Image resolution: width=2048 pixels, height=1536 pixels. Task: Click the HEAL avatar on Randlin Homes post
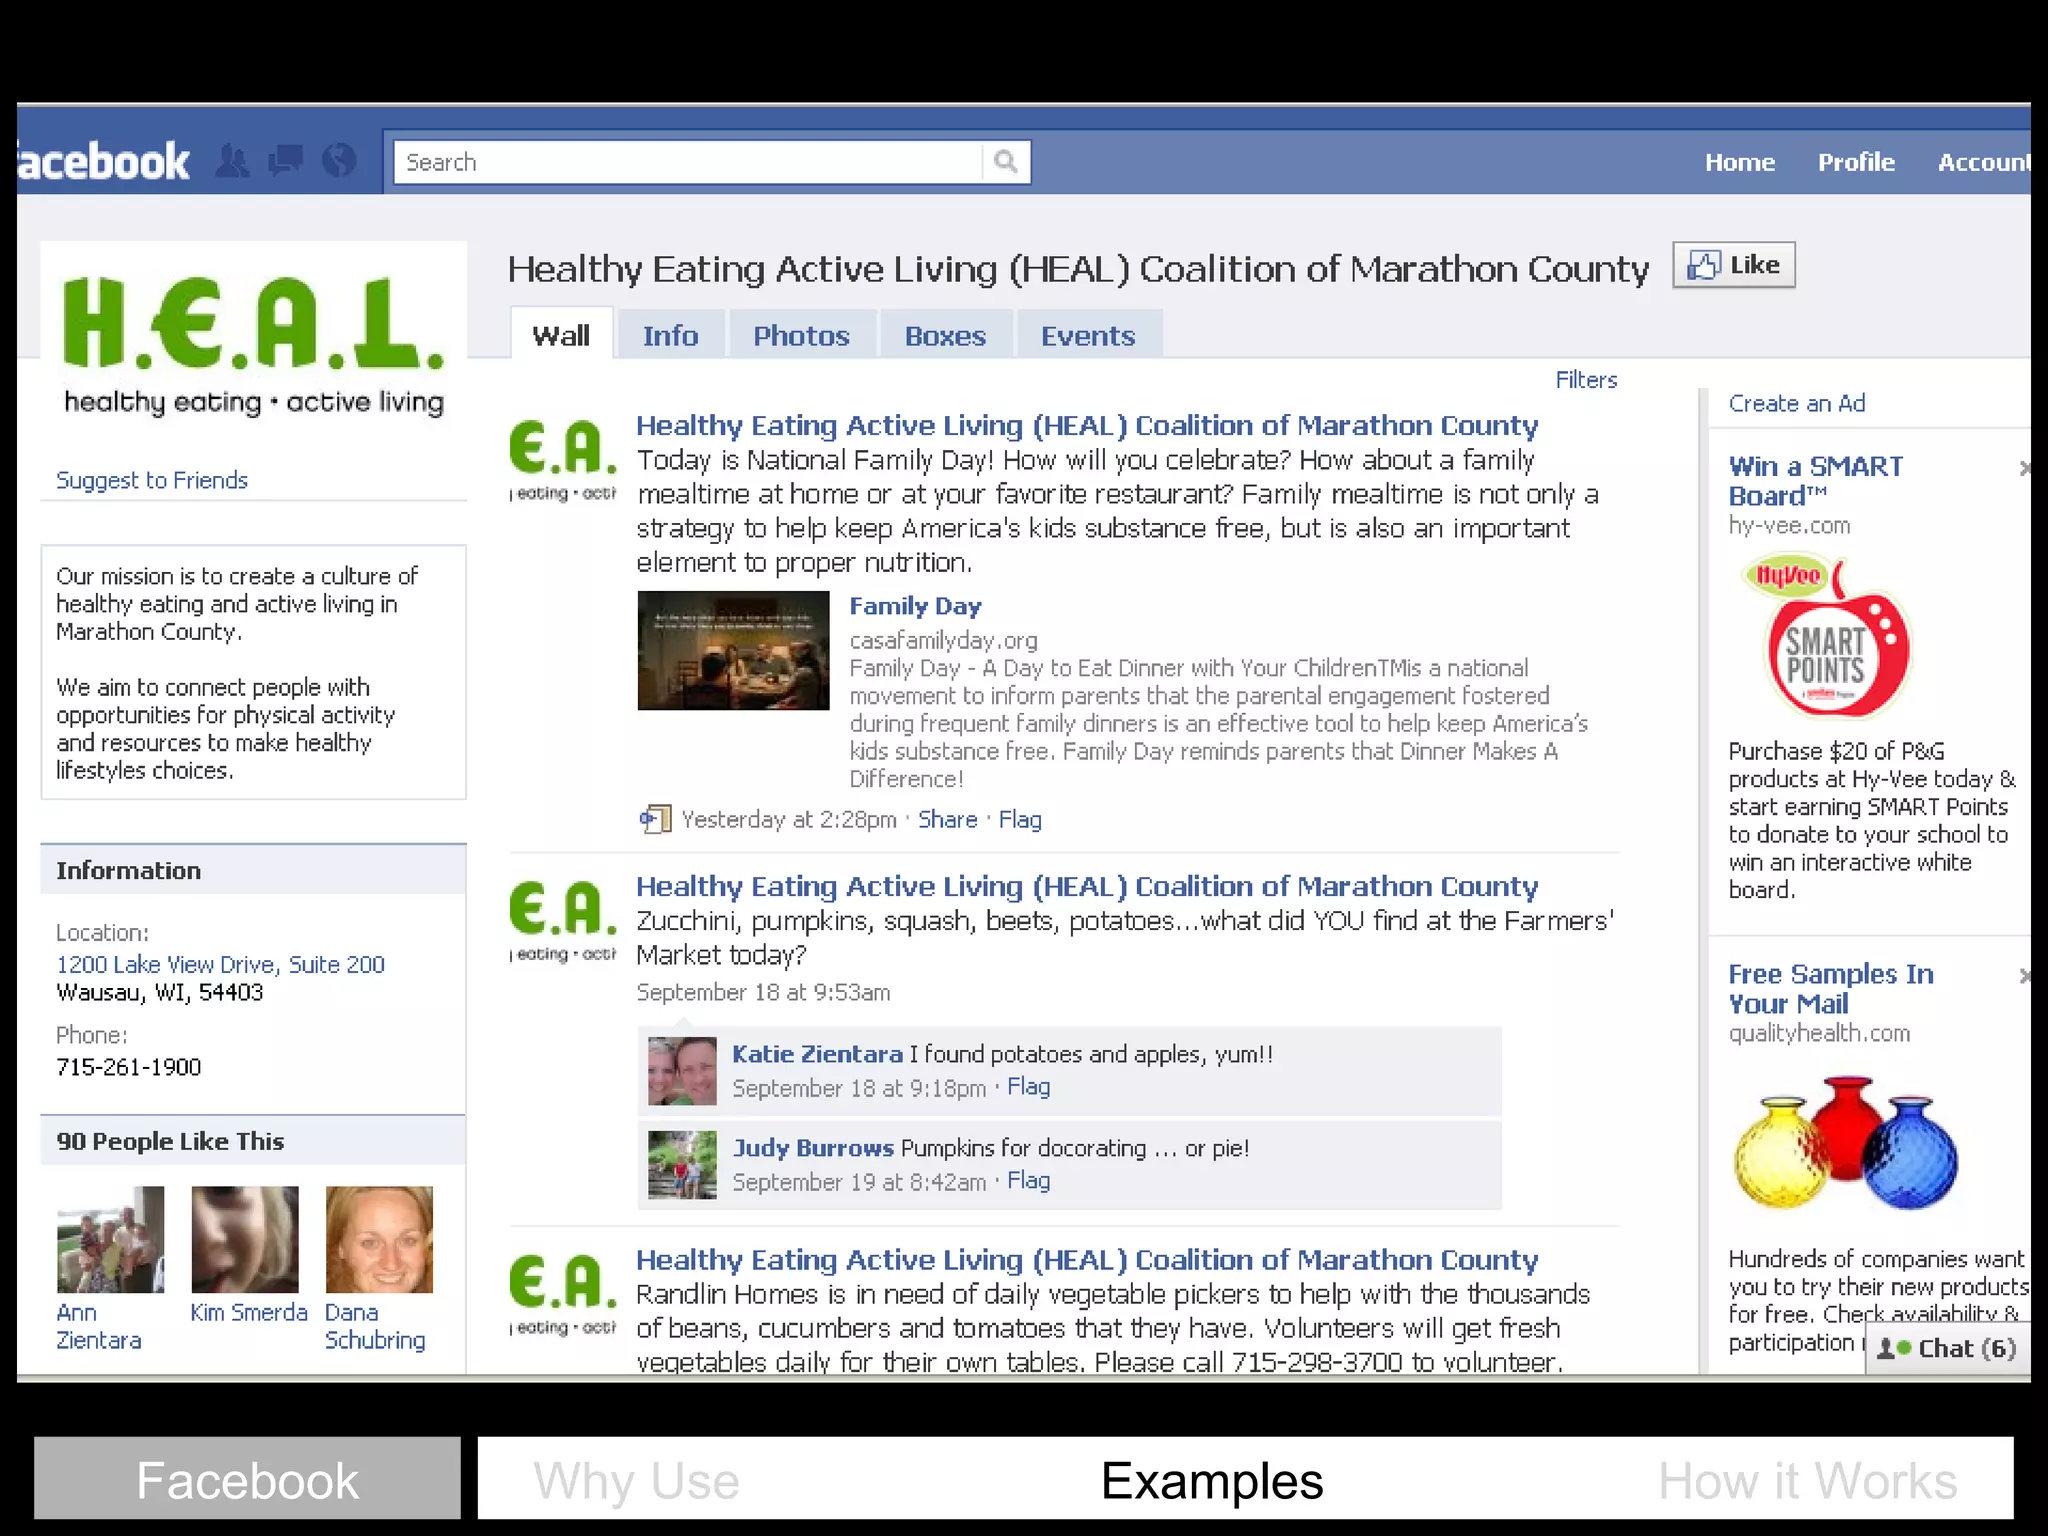click(563, 1295)
